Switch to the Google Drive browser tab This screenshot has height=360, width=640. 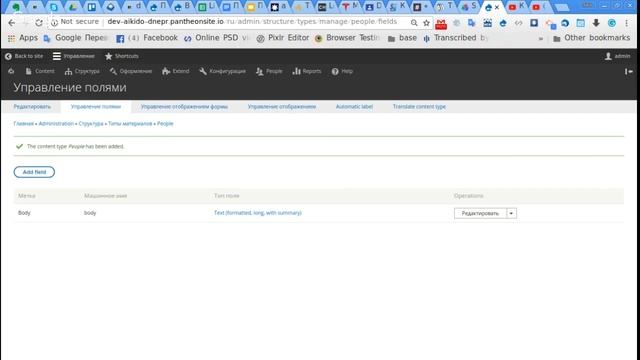(73, 7)
